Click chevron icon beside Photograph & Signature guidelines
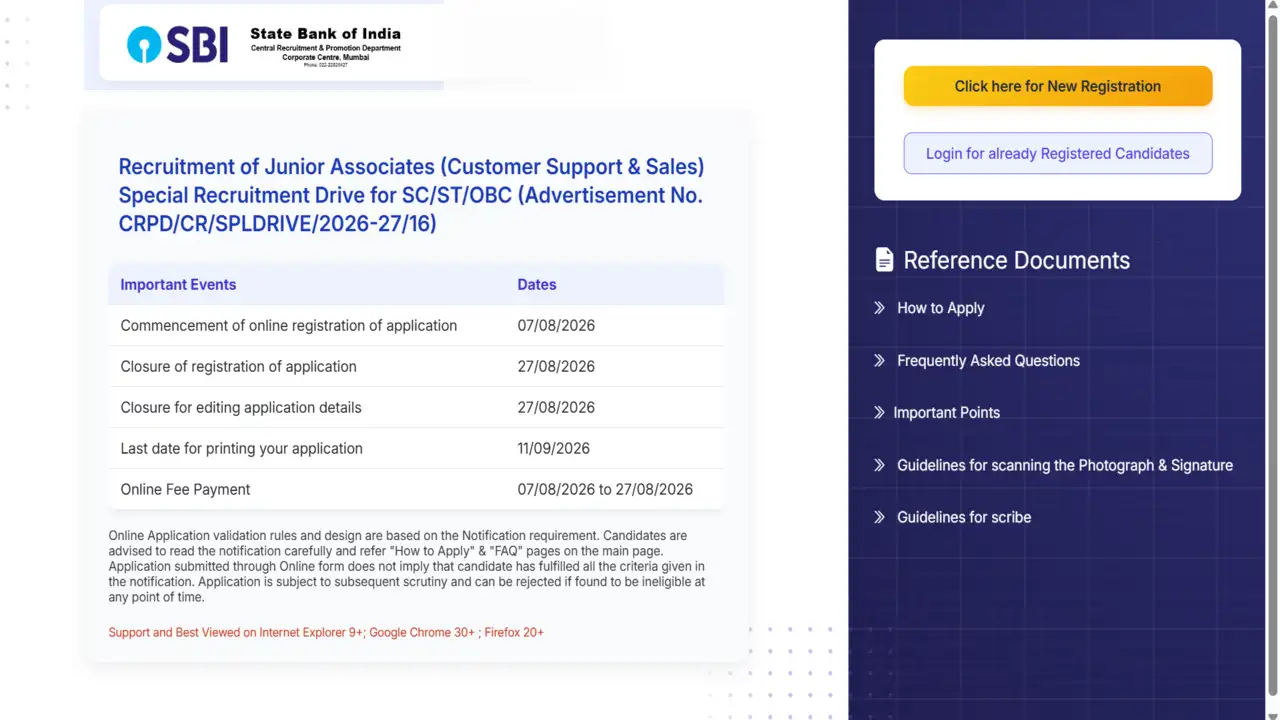 pyautogui.click(x=879, y=465)
